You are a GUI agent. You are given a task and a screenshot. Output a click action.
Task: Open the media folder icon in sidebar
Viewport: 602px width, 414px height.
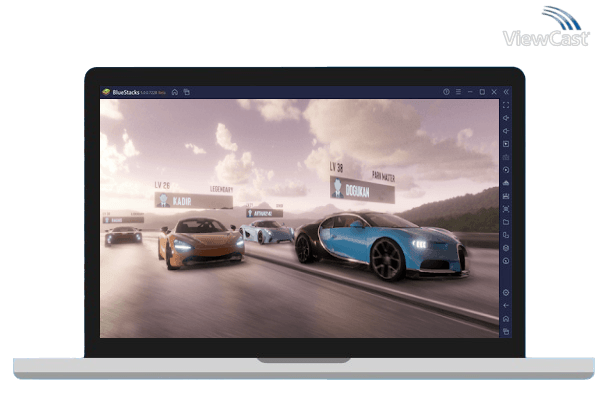(x=506, y=222)
